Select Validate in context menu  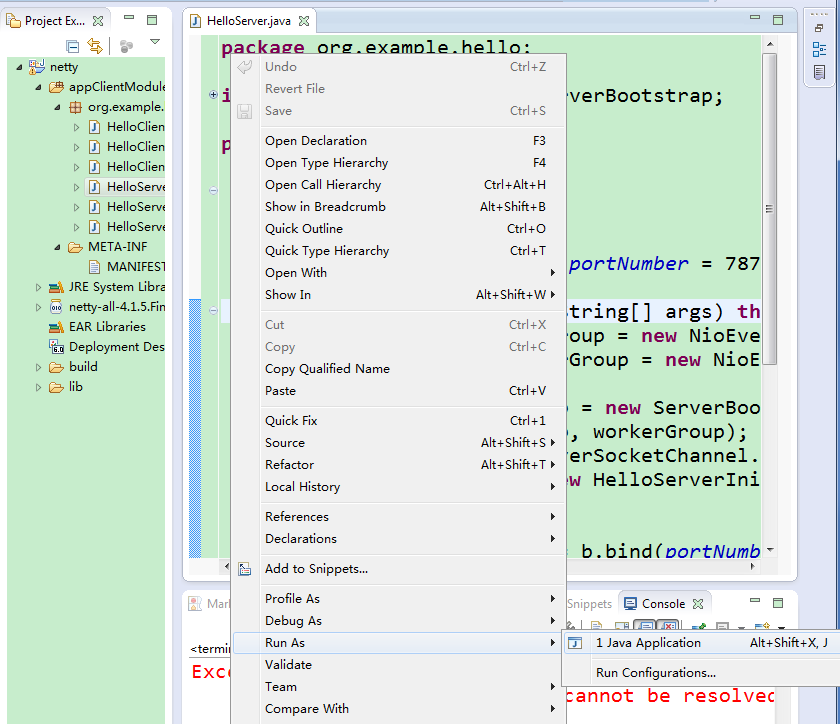399,665
